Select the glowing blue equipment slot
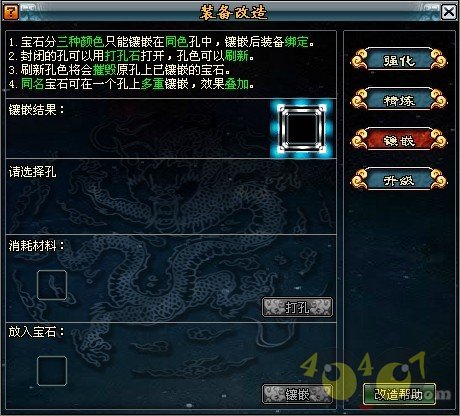 click(x=302, y=128)
